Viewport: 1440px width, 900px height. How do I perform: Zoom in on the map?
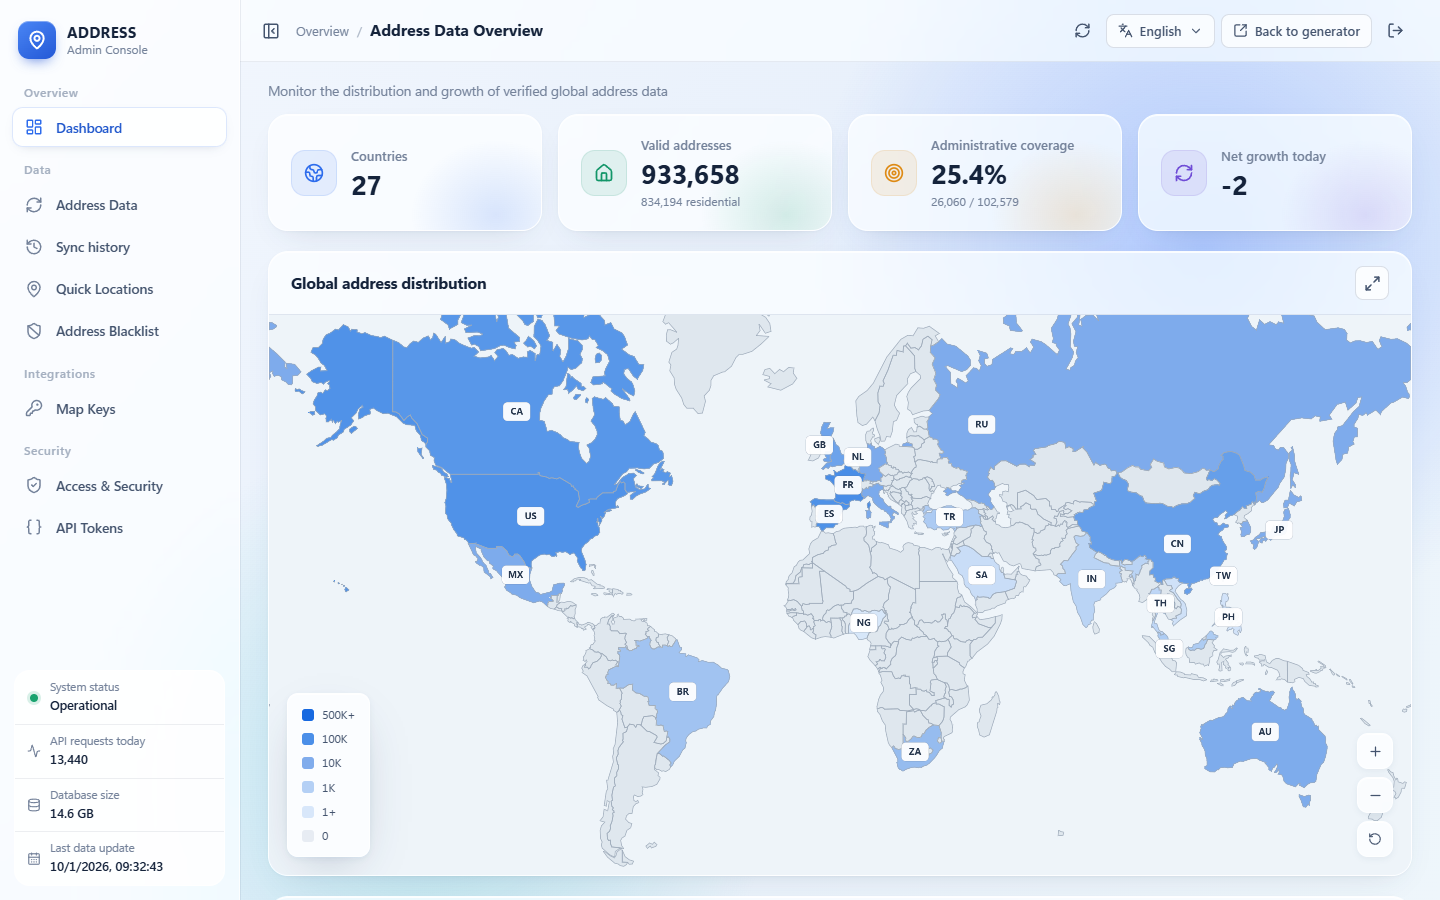click(1375, 752)
